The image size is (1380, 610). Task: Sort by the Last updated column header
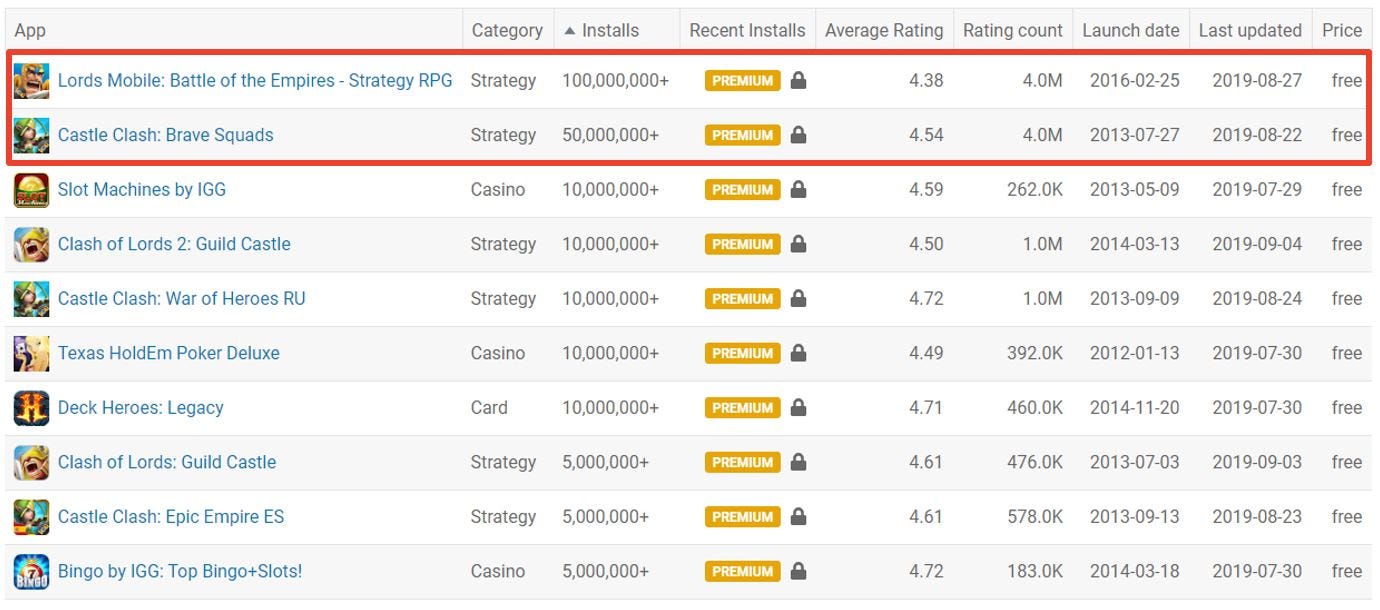(1250, 30)
